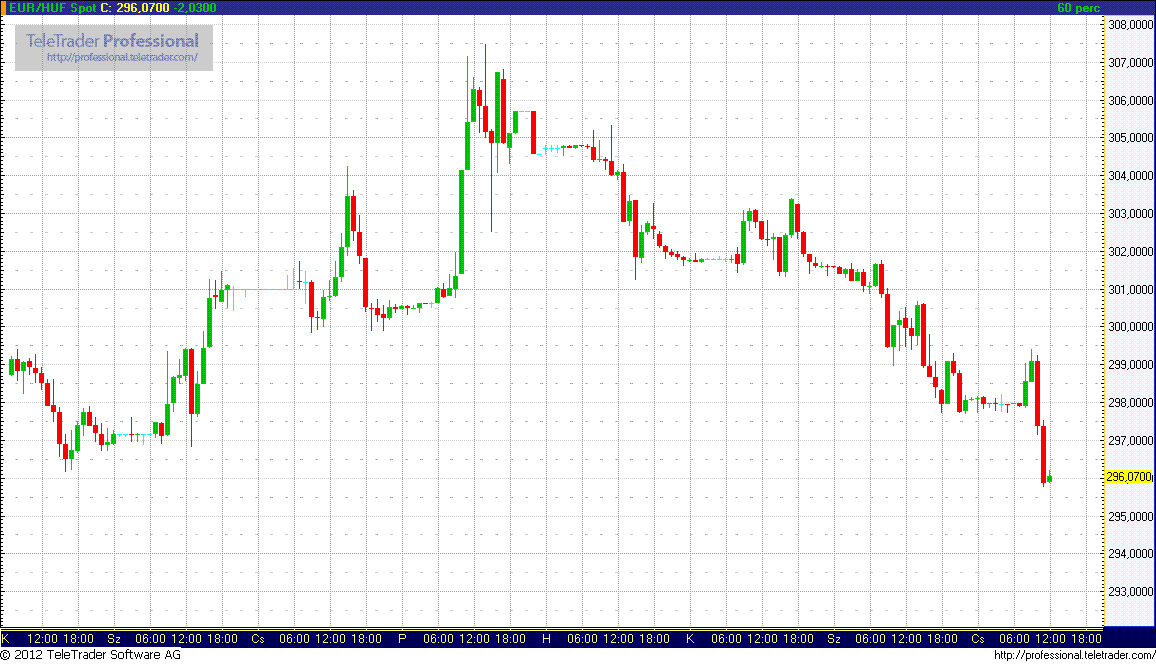Click the EUR/HUF Spot title text
Image resolution: width=1156 pixels, height=664 pixels.
[x=52, y=7]
